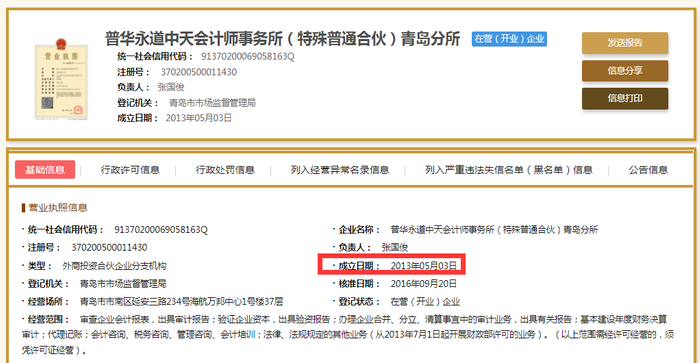Click header 登记机关 value 青岛市市场监督管理局
The height and width of the screenshot is (363, 700).
[x=212, y=103]
